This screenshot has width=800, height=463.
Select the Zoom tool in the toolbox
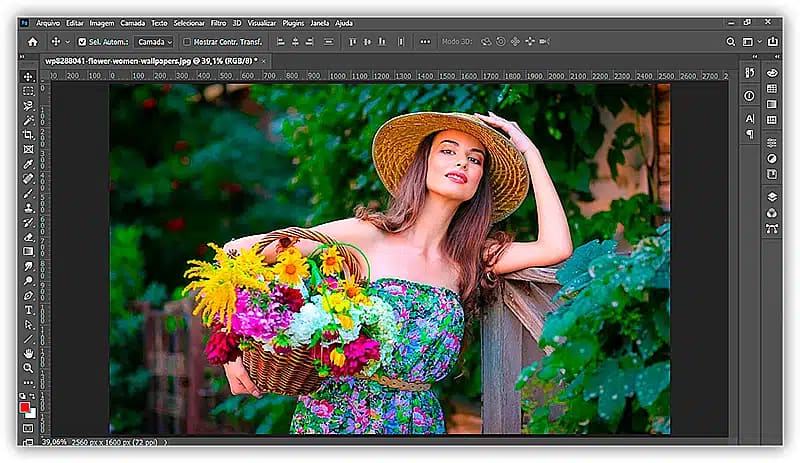[28, 368]
